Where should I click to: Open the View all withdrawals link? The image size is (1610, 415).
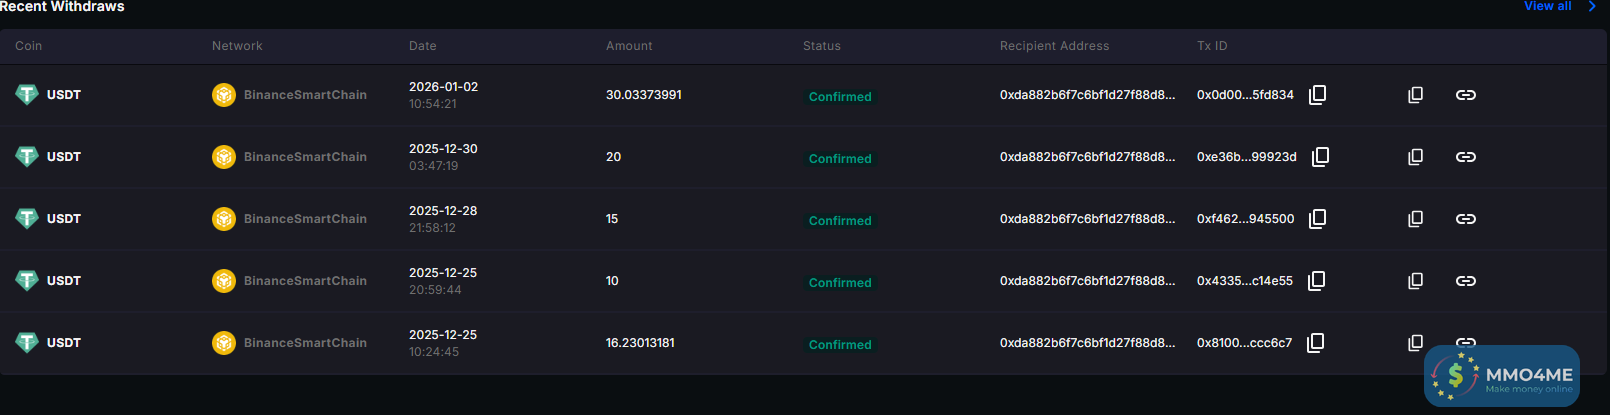pos(1547,6)
